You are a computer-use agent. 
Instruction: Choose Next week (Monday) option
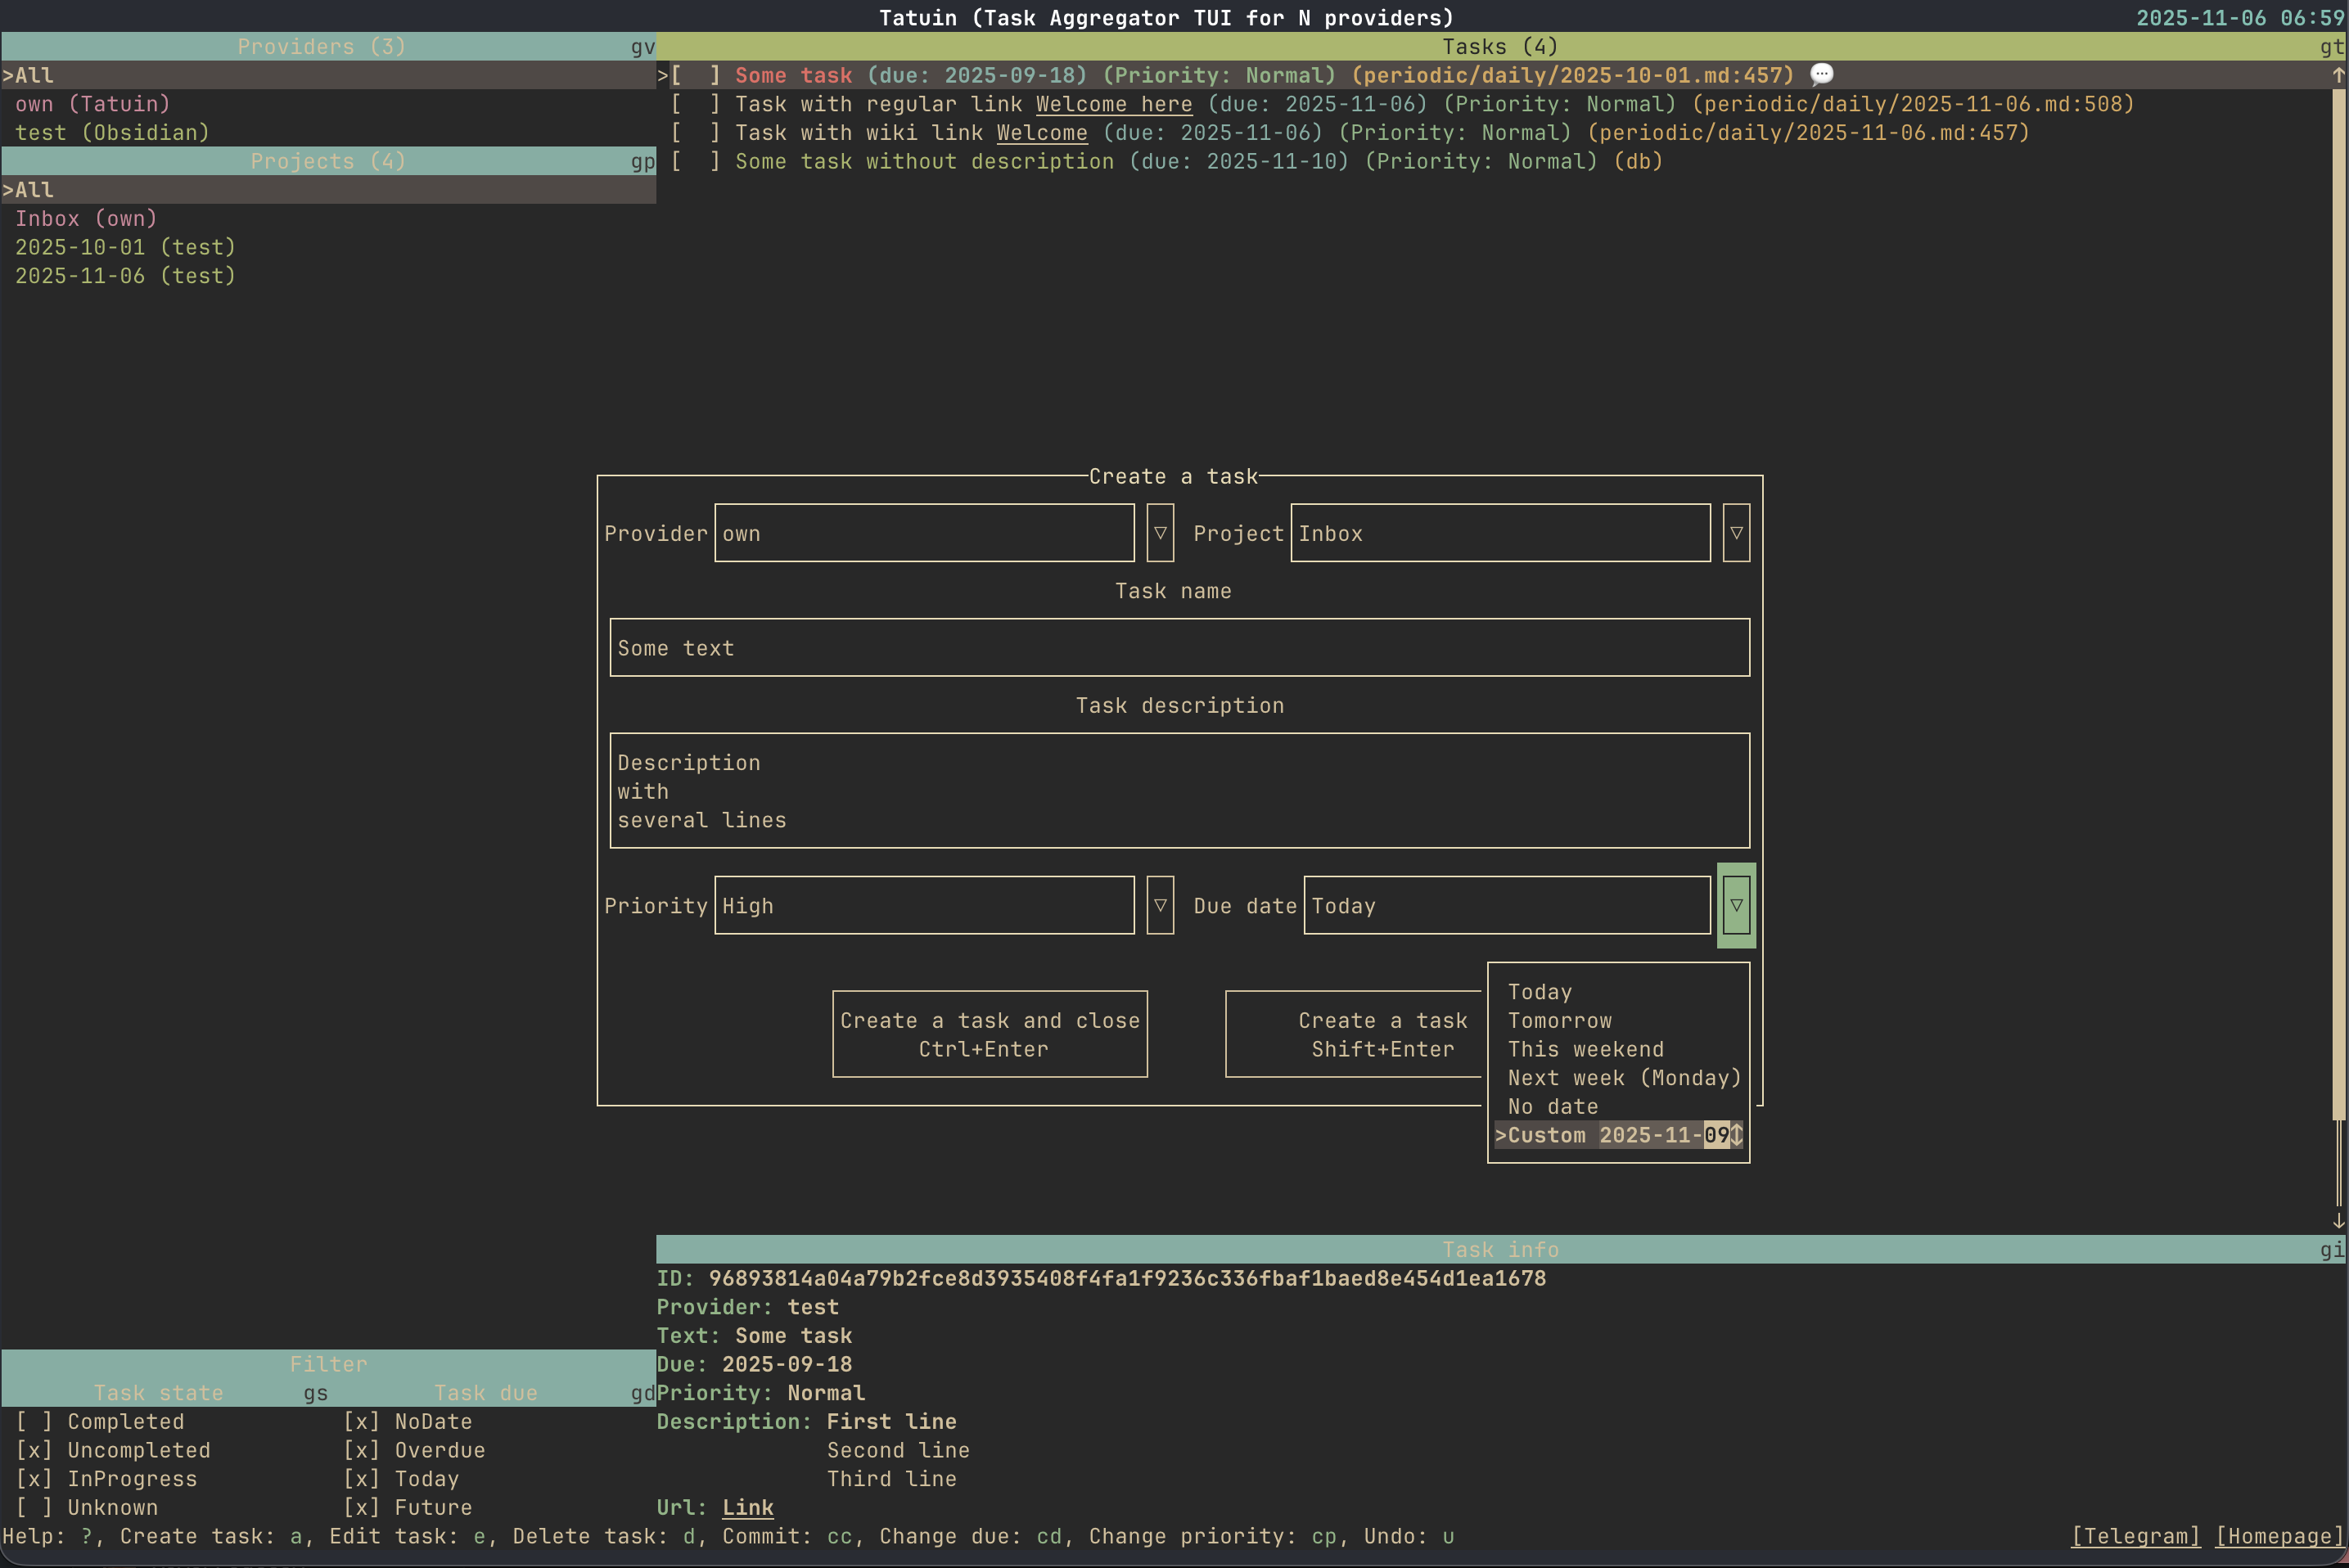coord(1623,1078)
